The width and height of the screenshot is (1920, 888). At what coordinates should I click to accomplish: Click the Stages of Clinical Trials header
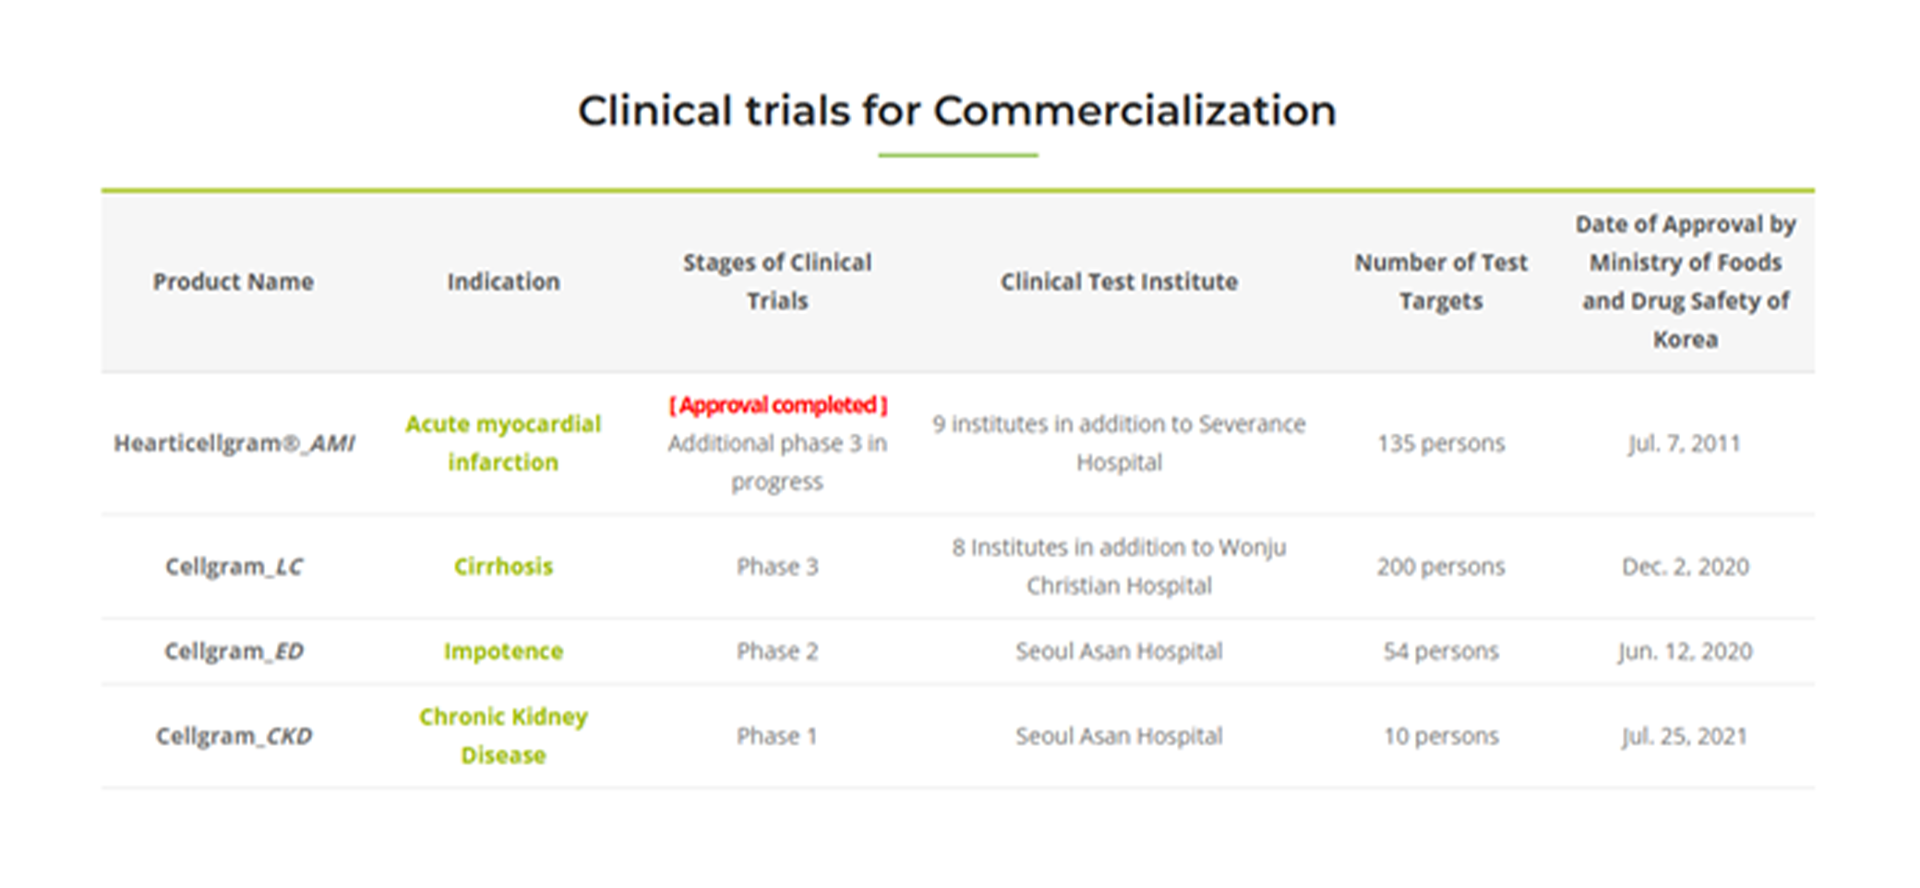(x=777, y=281)
